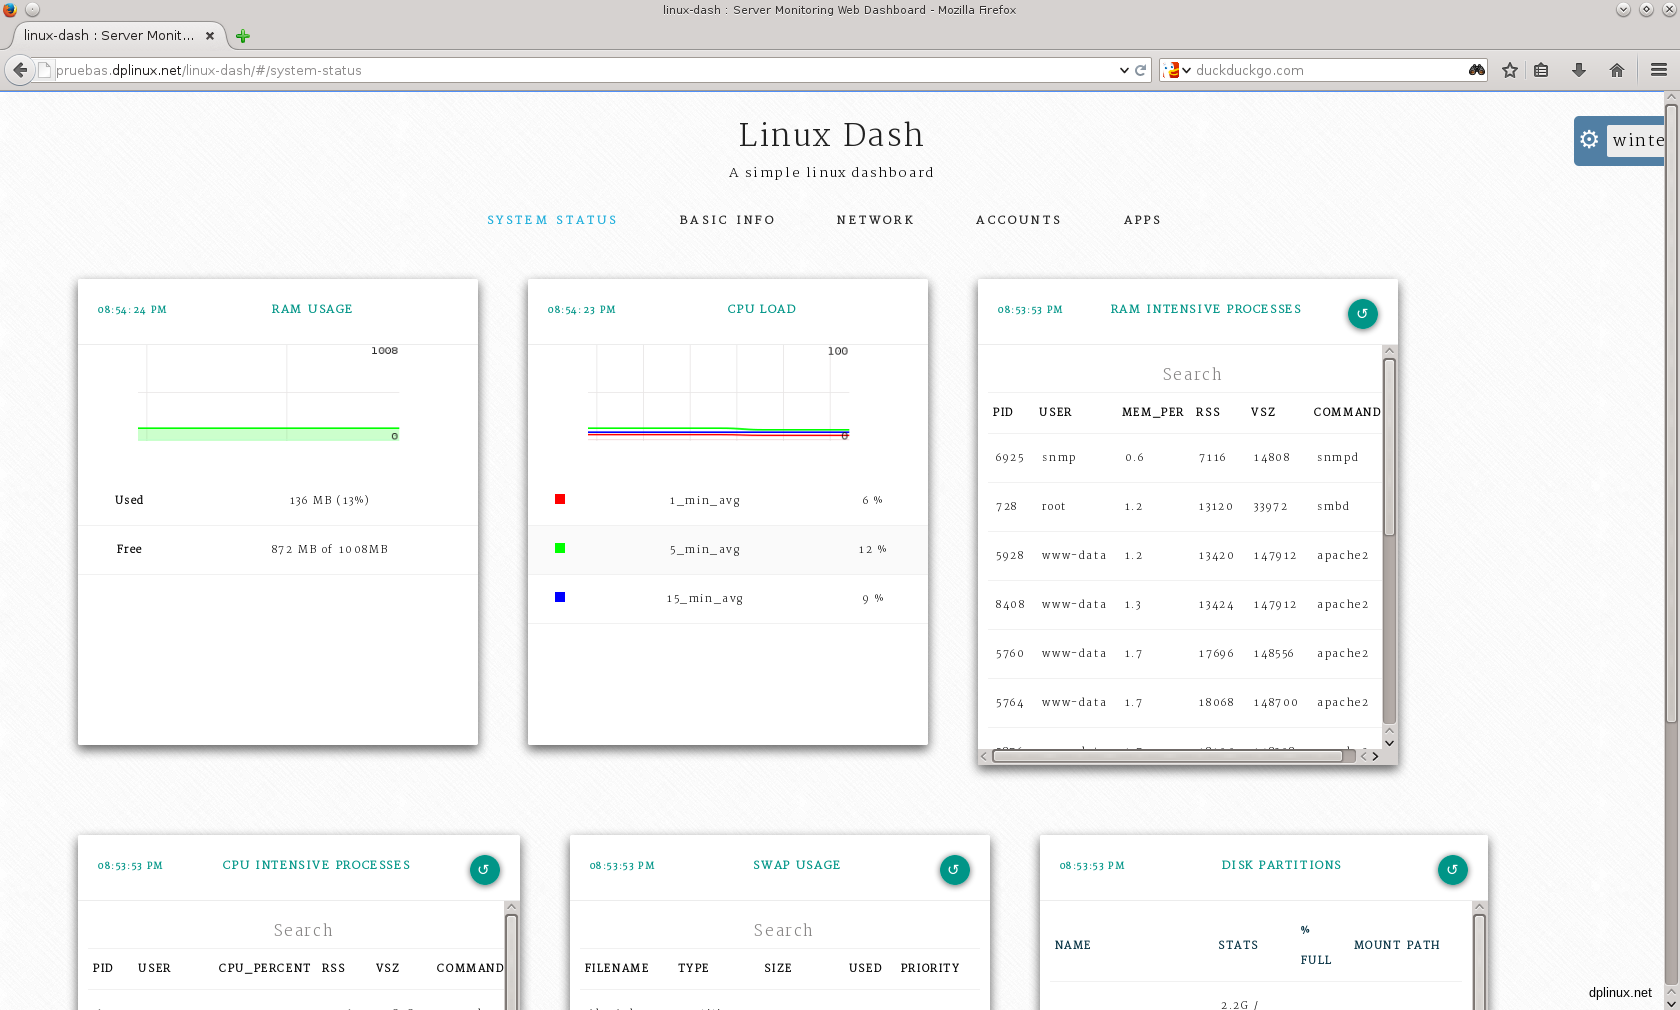Screen dimensions: 1680x1010
Task: Open the Basic Info tab
Action: point(727,220)
